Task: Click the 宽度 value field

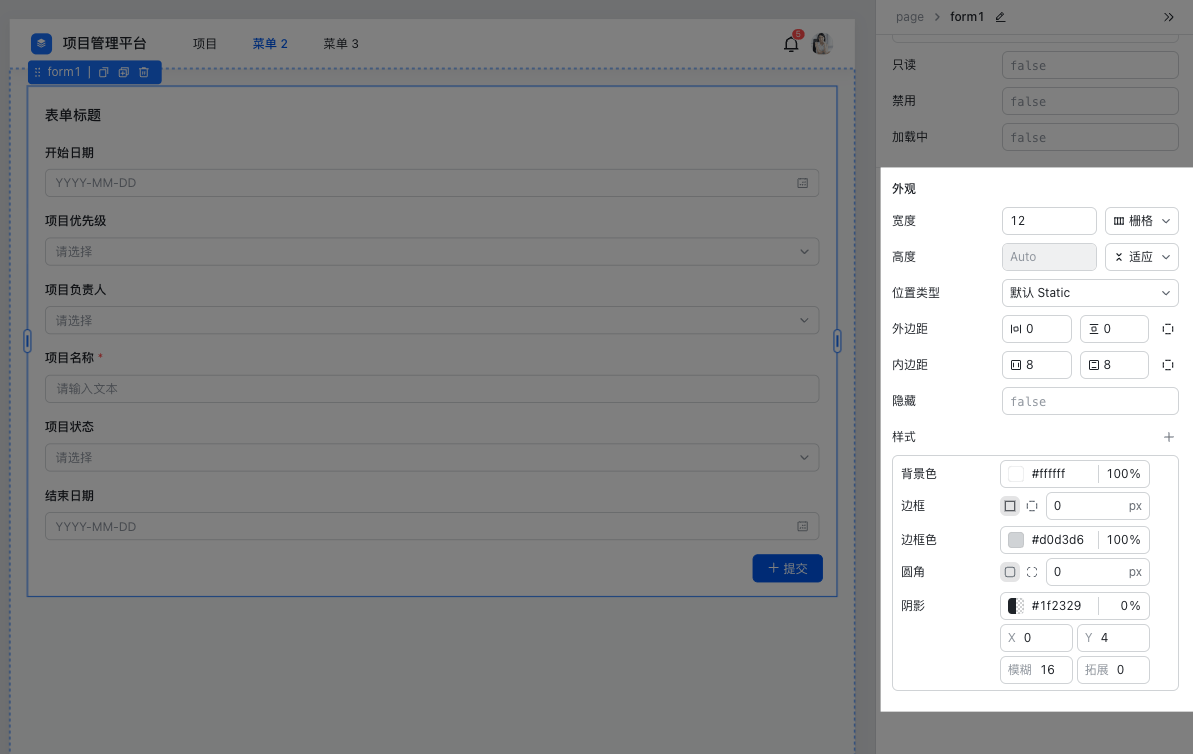Action: [1048, 221]
